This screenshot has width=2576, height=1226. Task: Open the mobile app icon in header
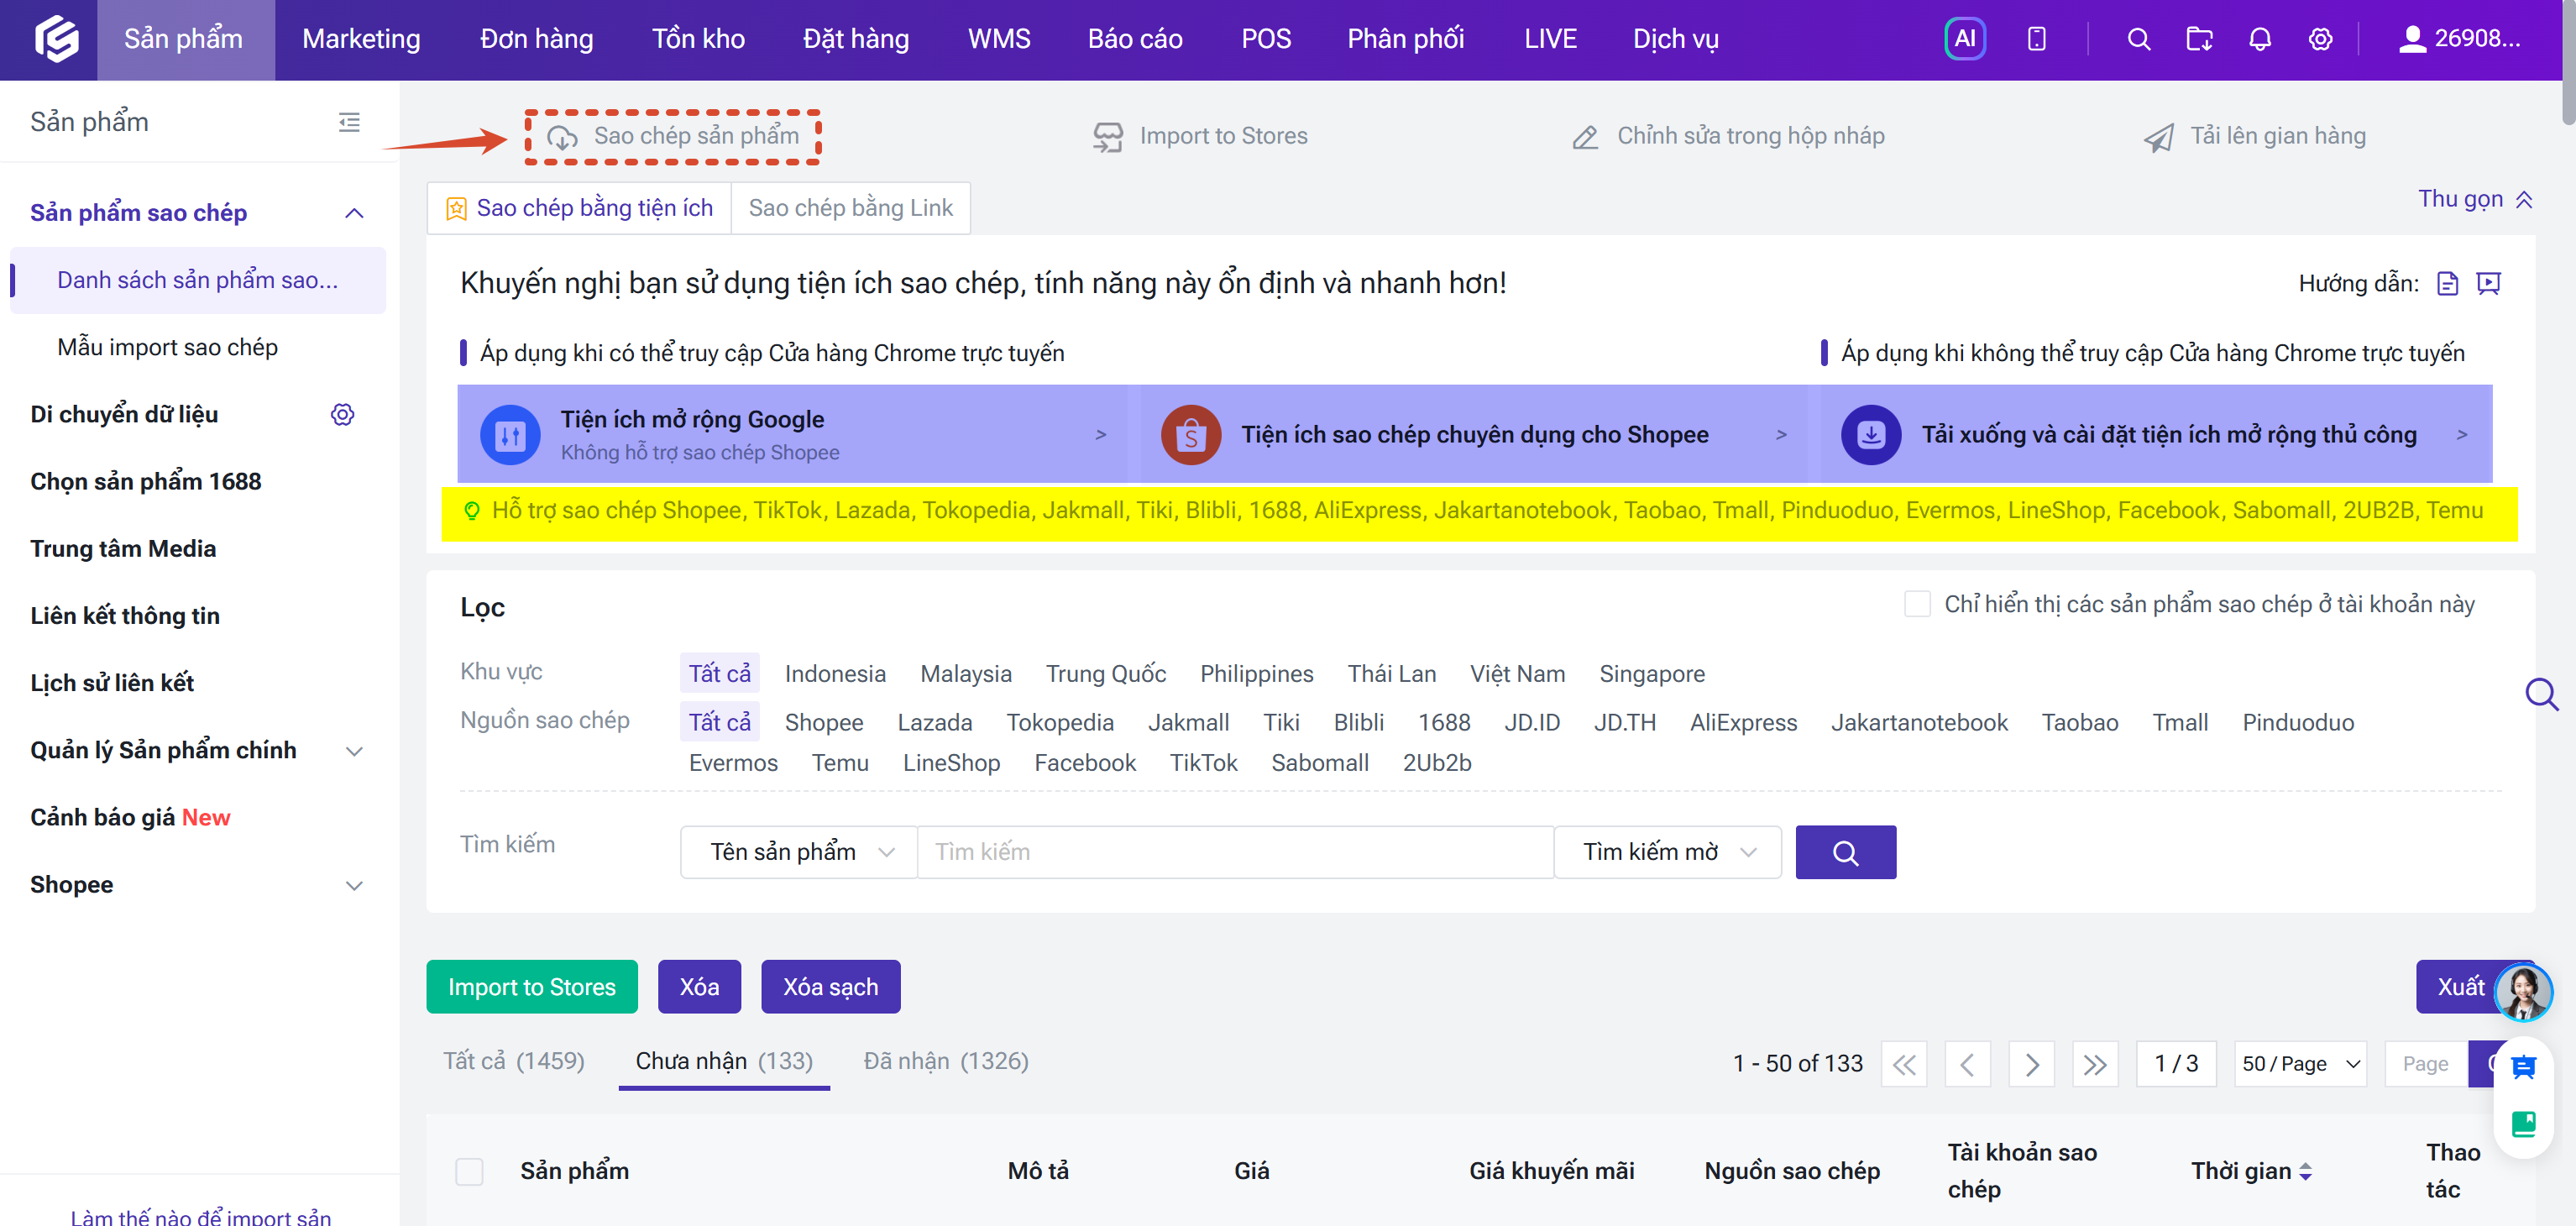(x=2036, y=39)
